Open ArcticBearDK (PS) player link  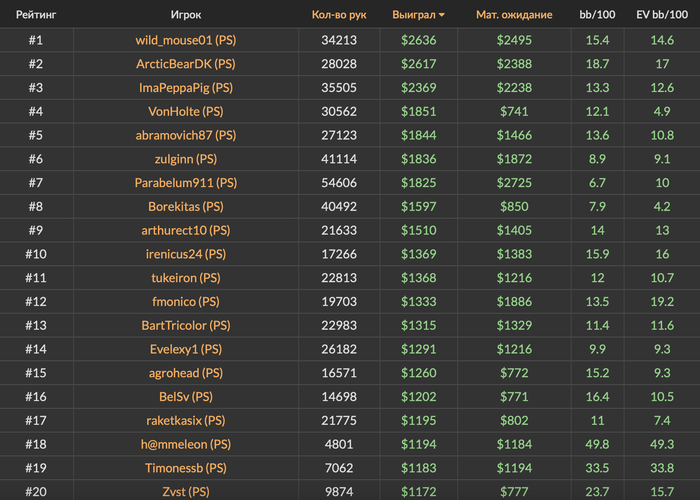tap(185, 64)
